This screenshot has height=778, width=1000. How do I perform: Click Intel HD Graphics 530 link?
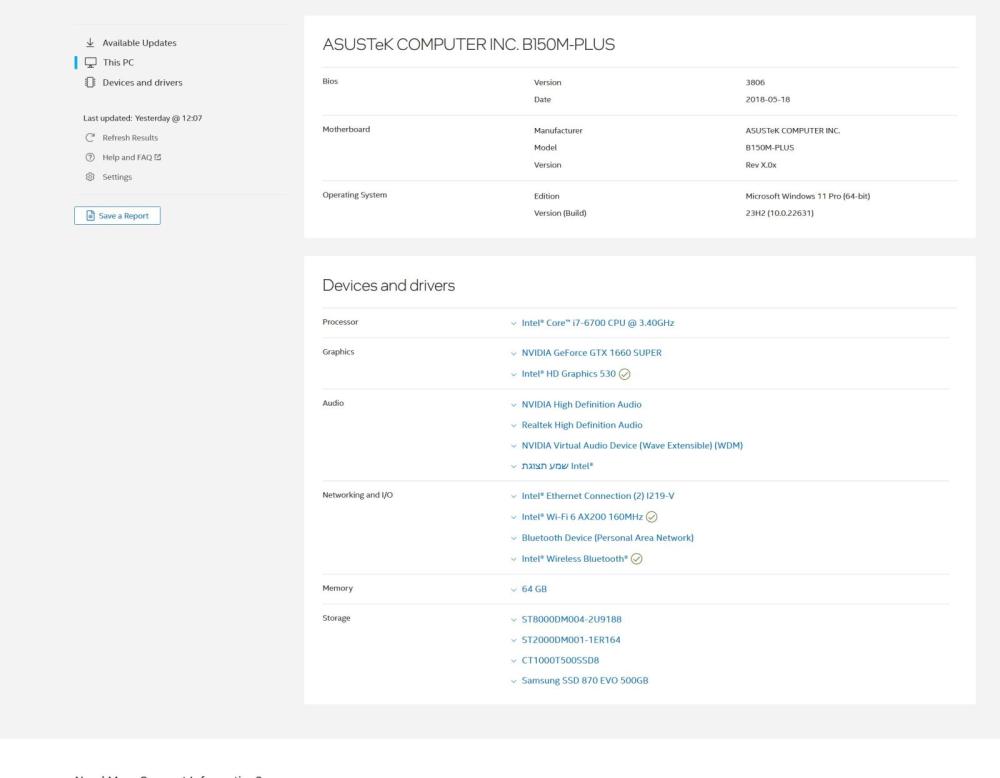568,374
